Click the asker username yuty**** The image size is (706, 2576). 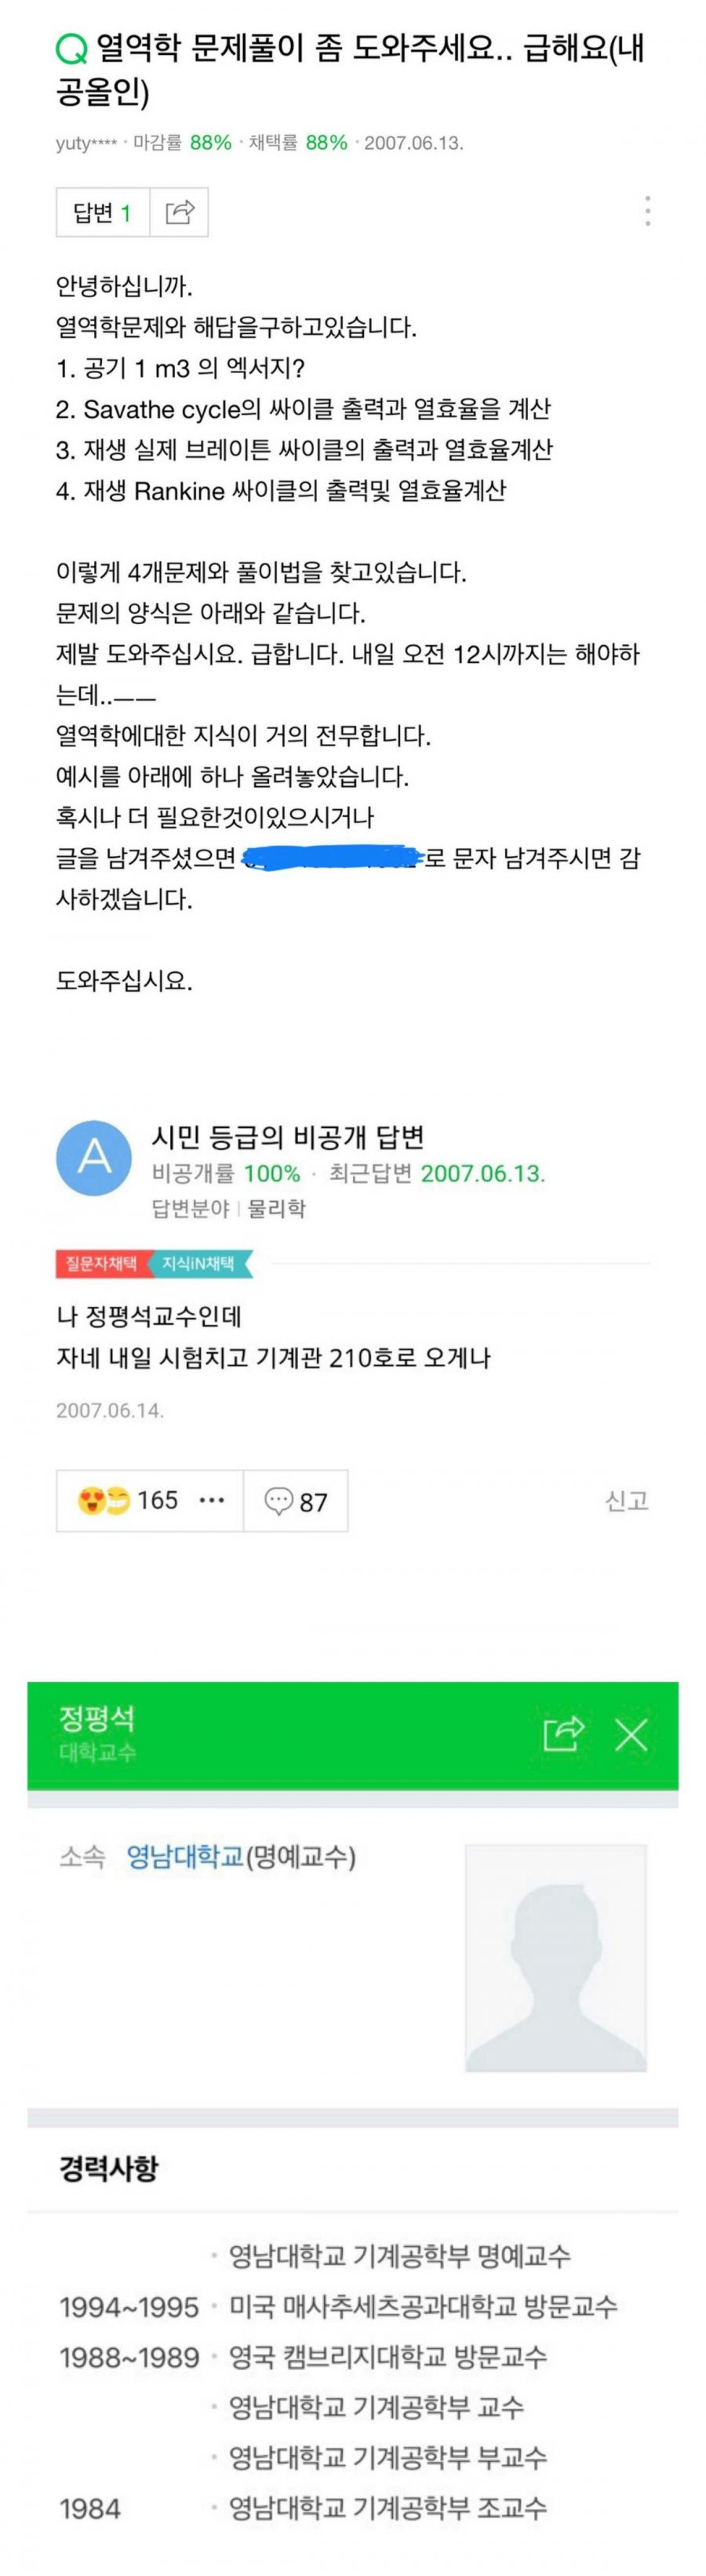(86, 143)
